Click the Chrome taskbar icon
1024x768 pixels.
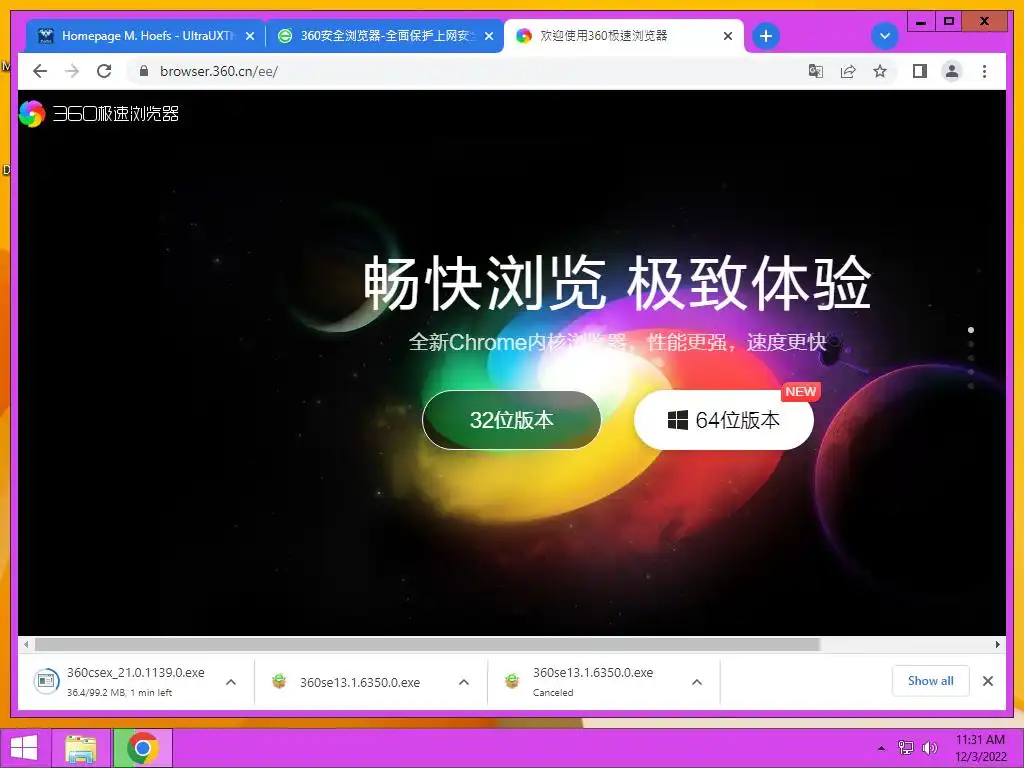(143, 748)
